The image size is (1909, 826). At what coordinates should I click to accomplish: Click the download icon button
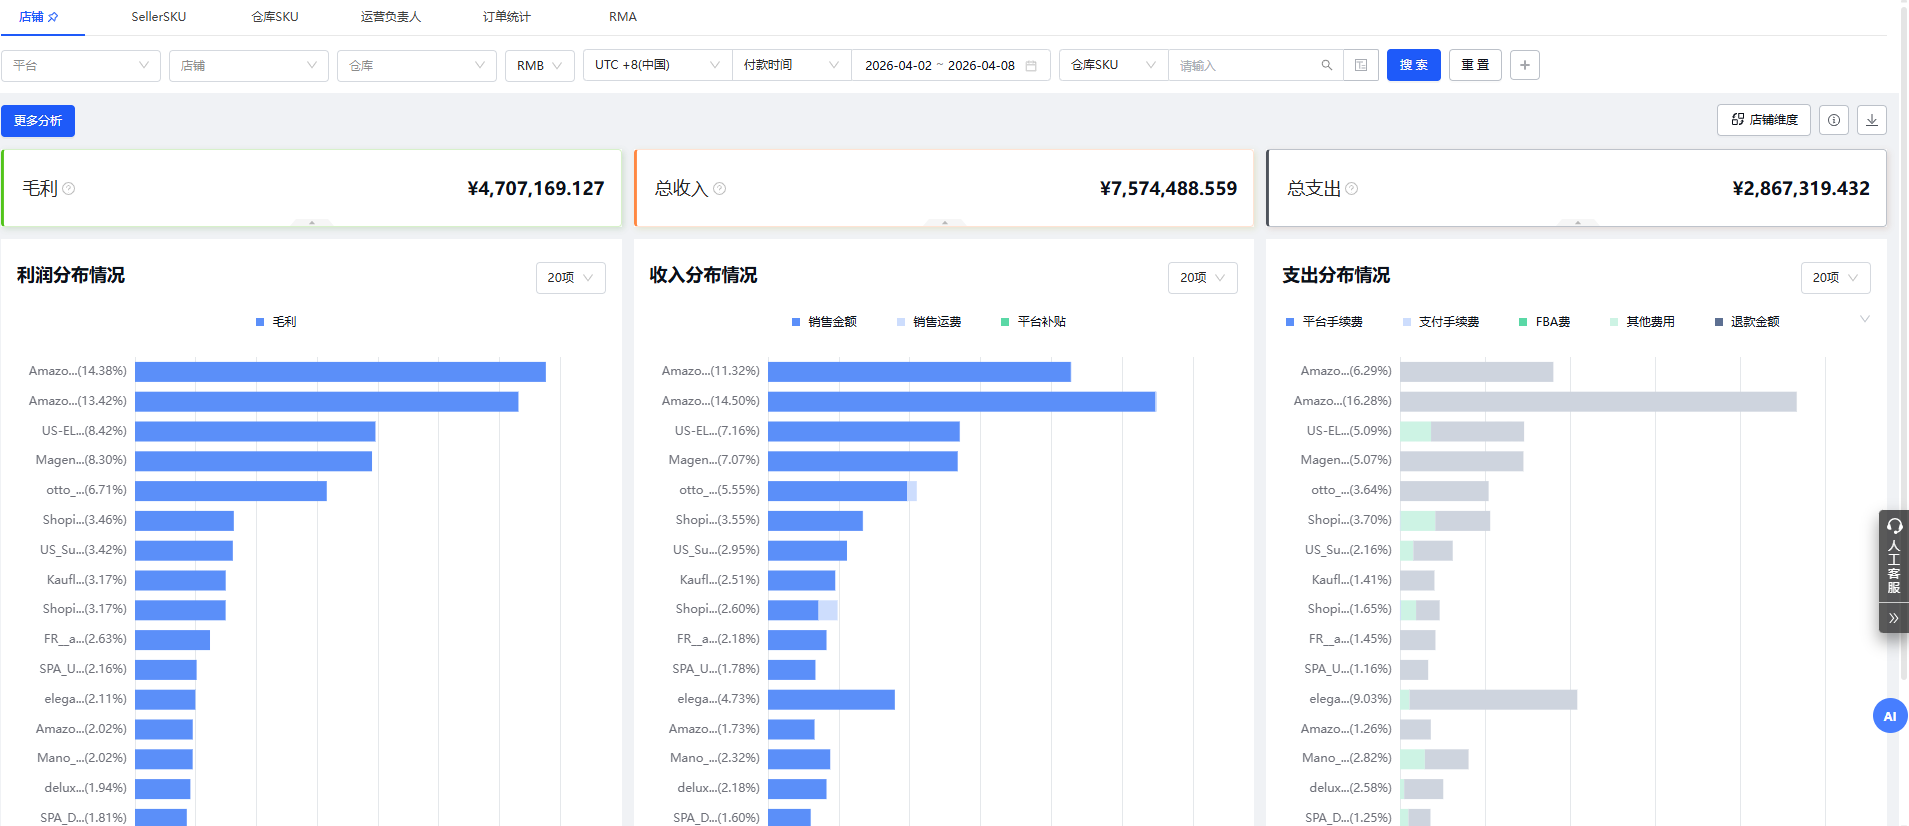tap(1872, 120)
